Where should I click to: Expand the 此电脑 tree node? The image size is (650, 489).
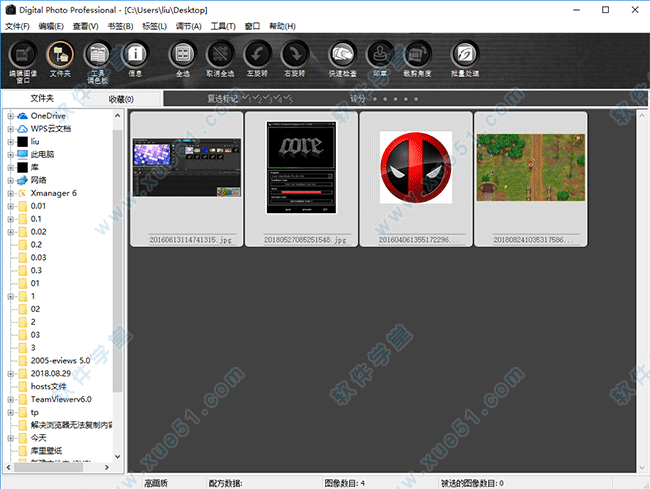click(10, 154)
